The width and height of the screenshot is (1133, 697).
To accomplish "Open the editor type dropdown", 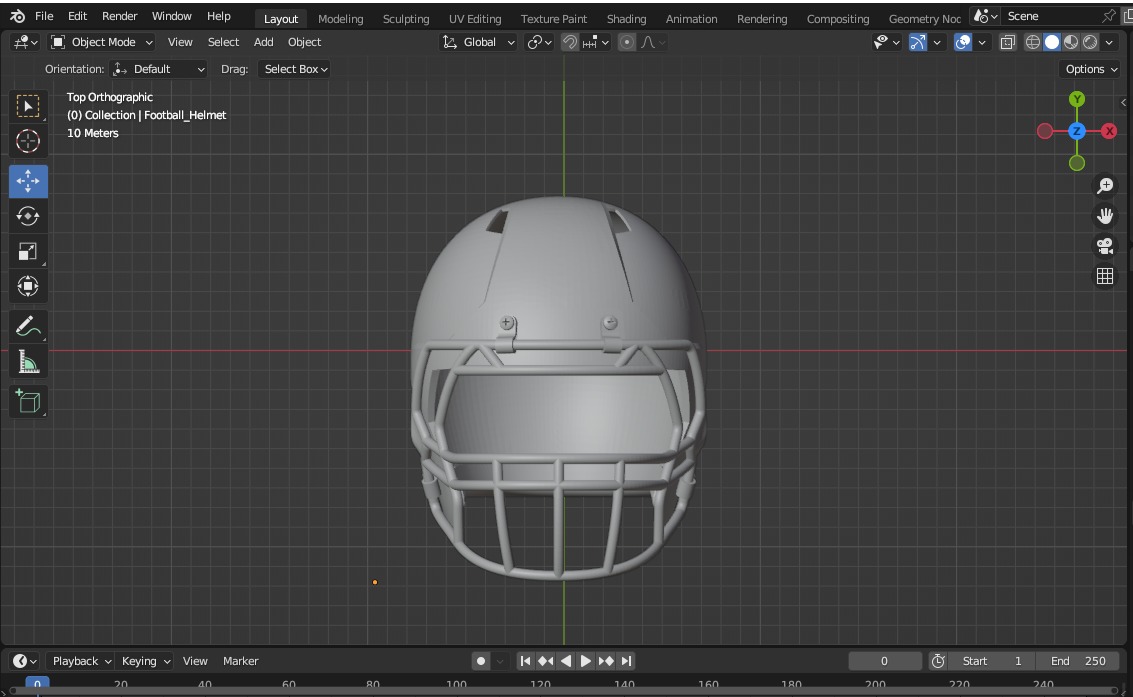I will point(25,43).
